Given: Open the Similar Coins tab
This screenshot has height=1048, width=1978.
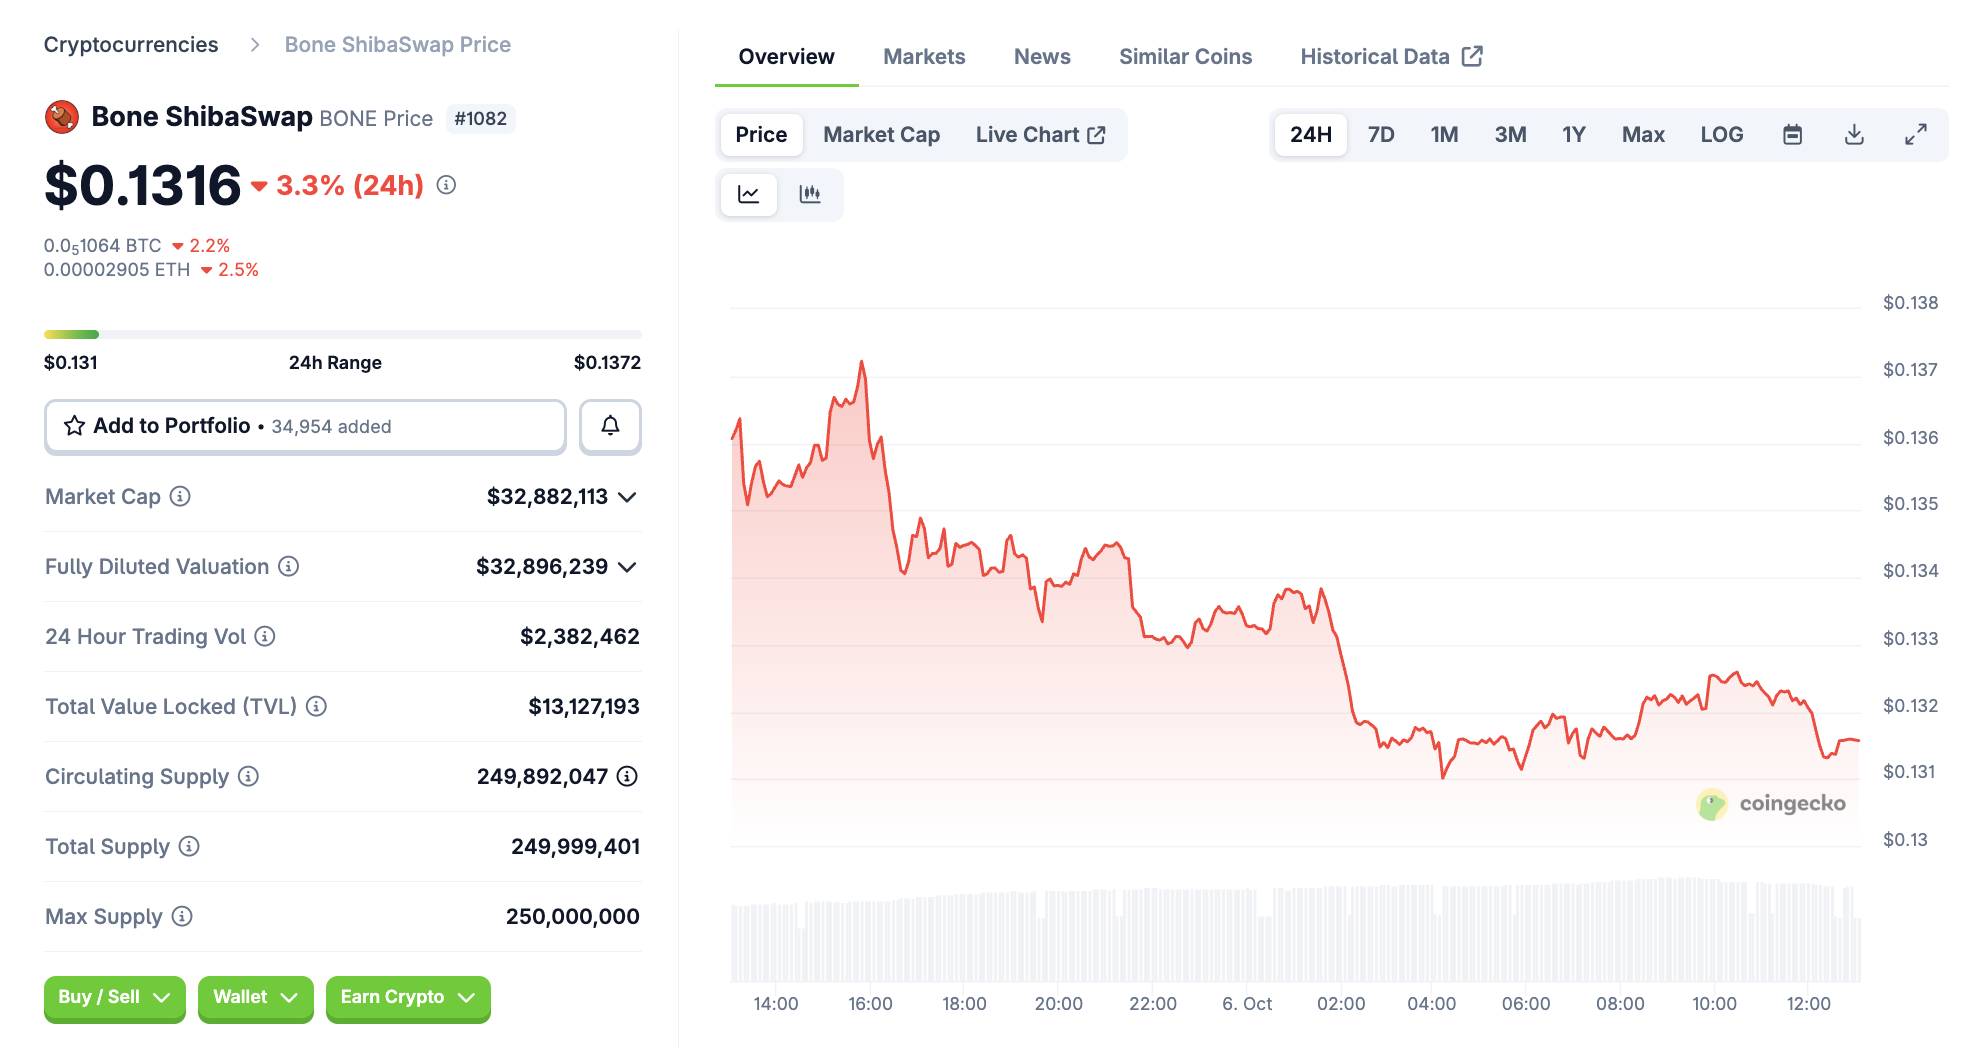Looking at the screenshot, I should [1185, 57].
